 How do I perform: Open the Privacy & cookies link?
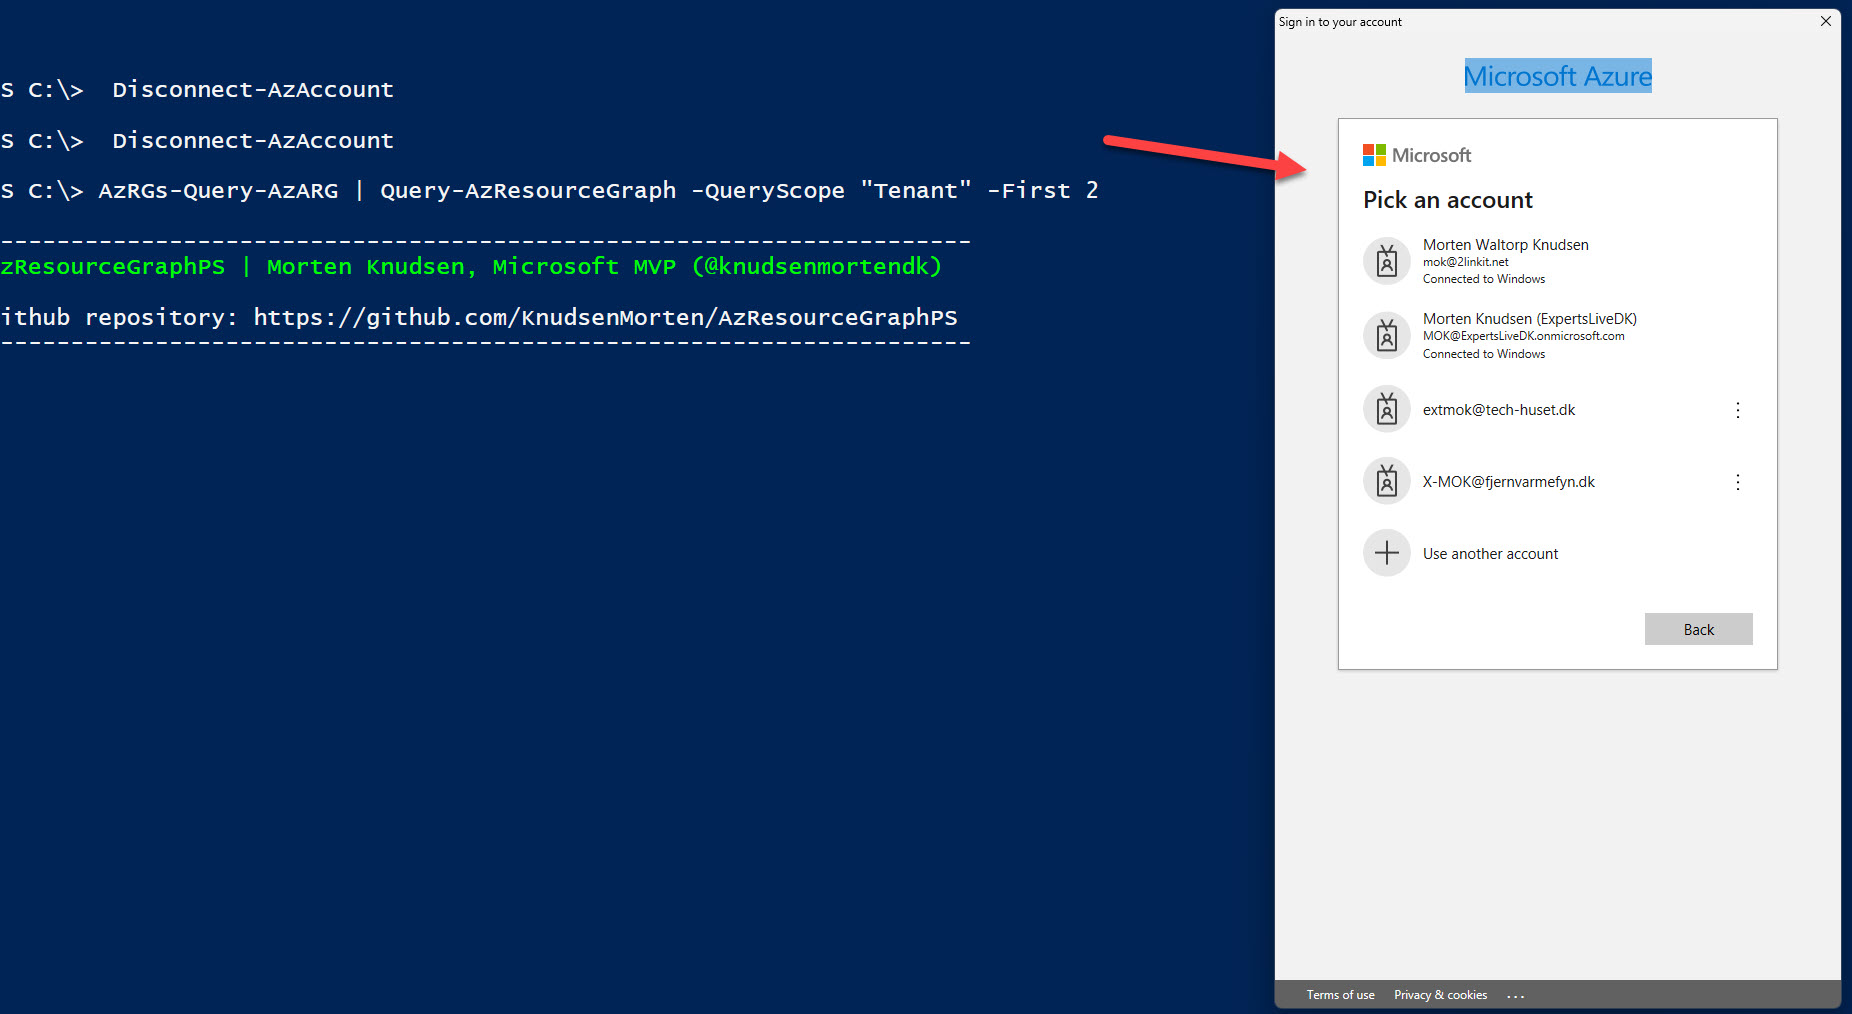tap(1440, 995)
